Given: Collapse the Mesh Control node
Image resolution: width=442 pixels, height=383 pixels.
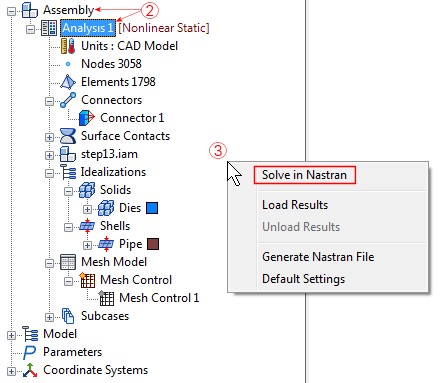Looking at the screenshot, I should 68,281.
